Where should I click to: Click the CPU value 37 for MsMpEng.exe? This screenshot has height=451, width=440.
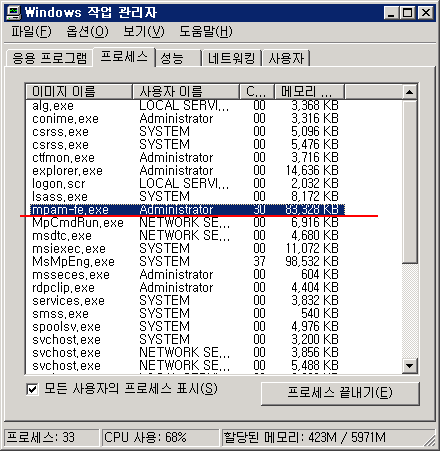tap(259, 262)
